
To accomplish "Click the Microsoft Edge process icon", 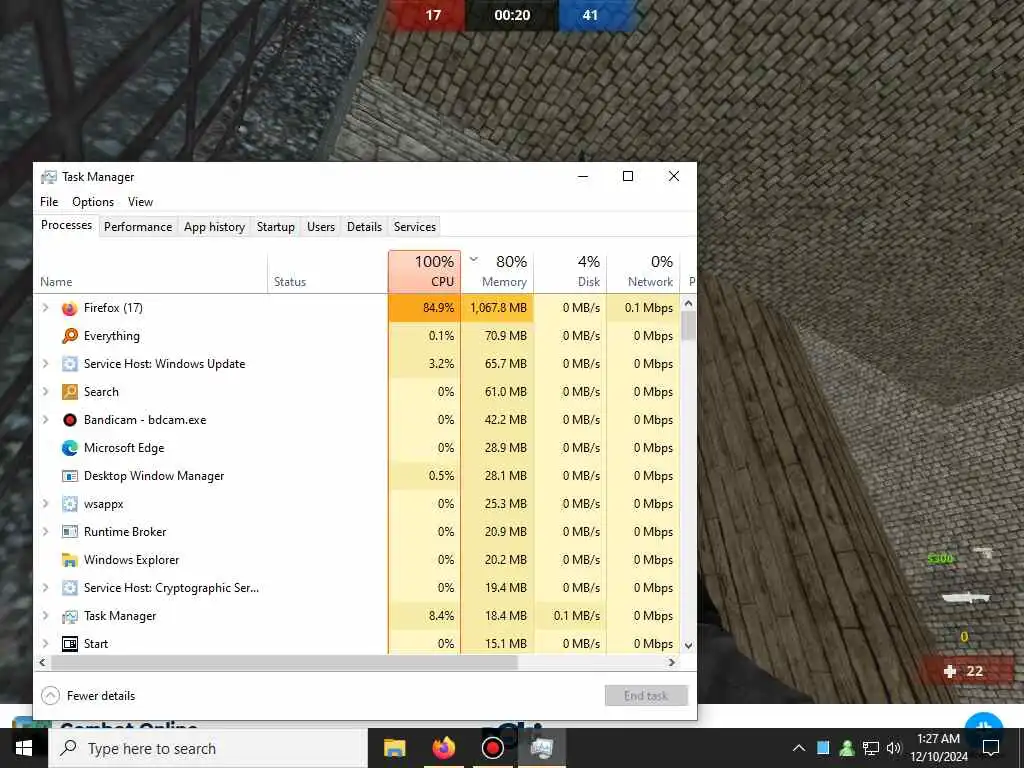I will [69, 448].
